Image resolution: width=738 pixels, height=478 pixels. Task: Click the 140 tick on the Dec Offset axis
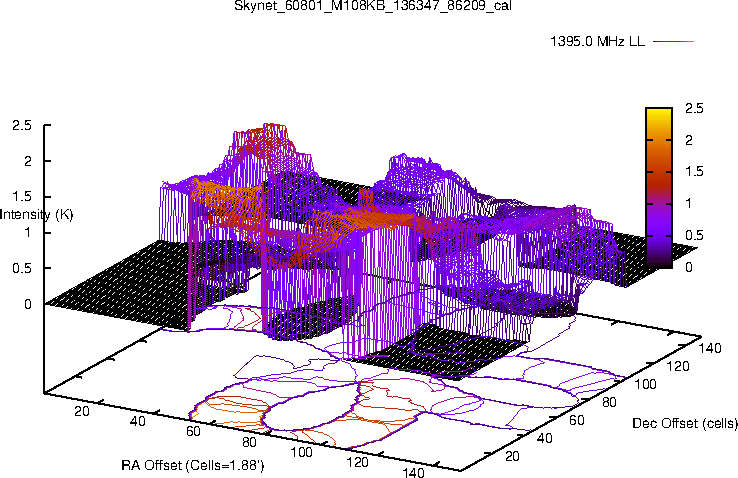(x=710, y=348)
